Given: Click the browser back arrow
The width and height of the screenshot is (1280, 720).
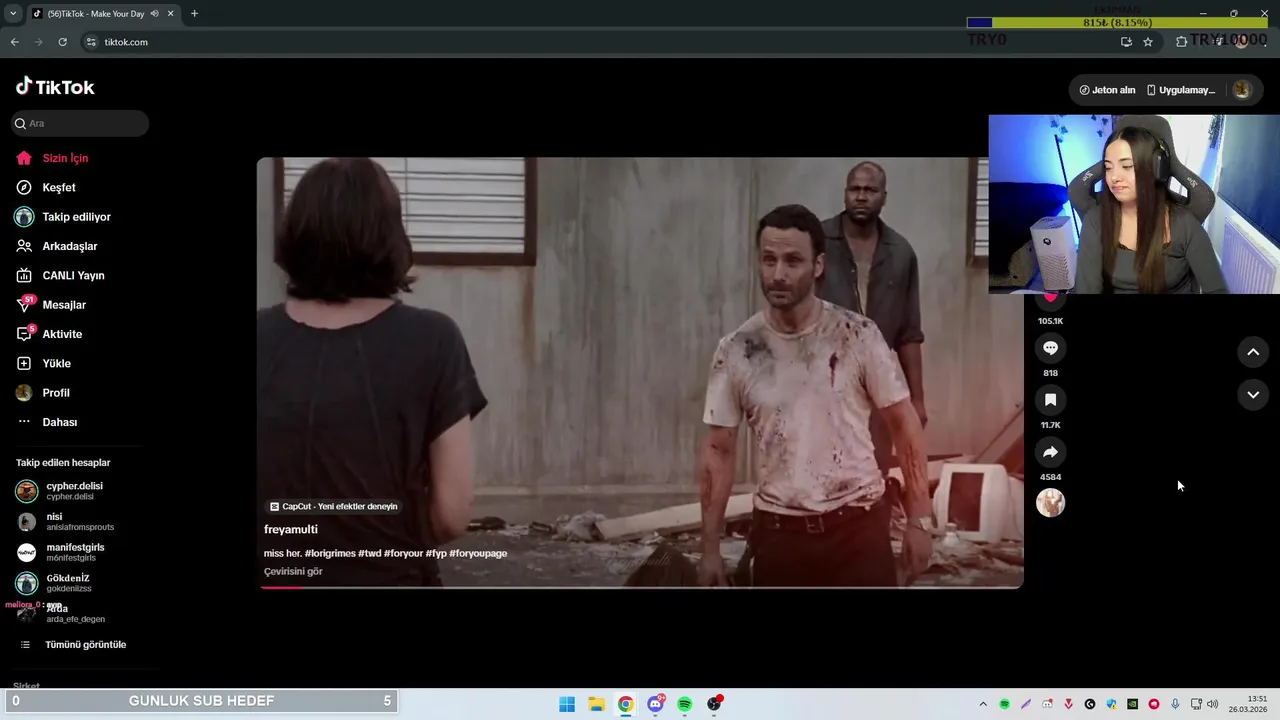Looking at the screenshot, I should click(14, 42).
